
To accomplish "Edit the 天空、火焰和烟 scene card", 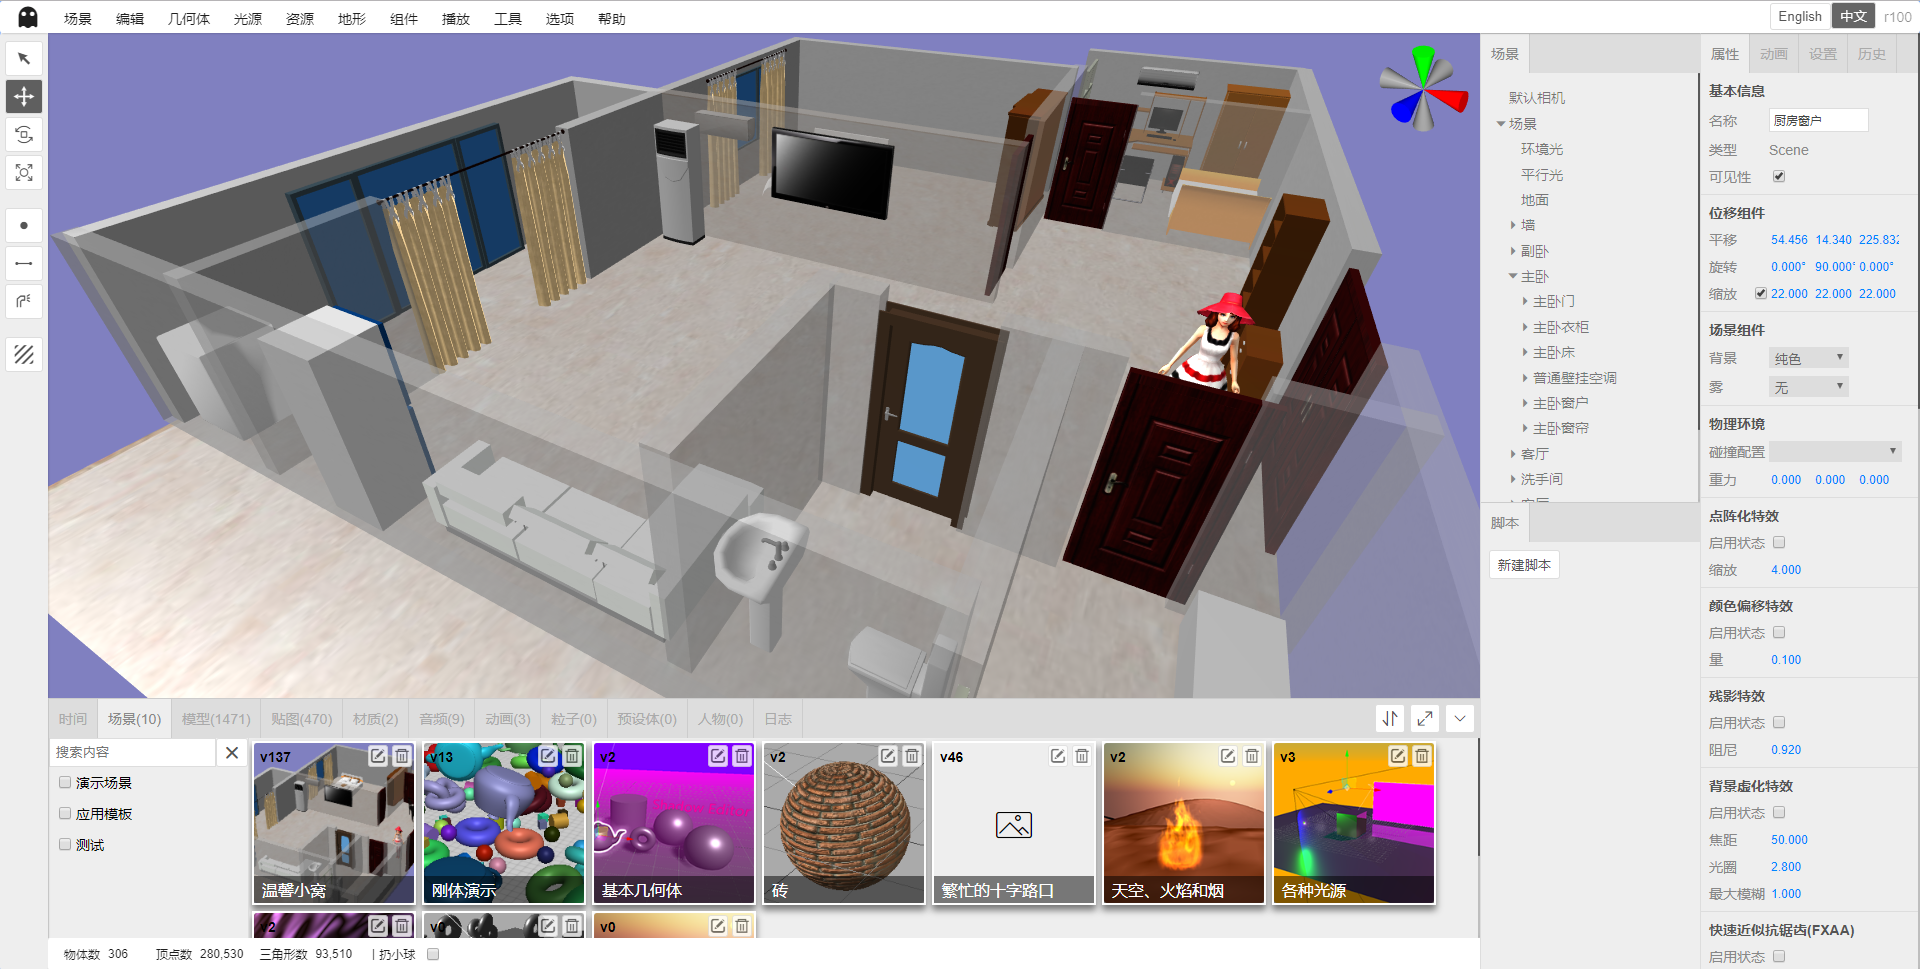I will (1228, 756).
